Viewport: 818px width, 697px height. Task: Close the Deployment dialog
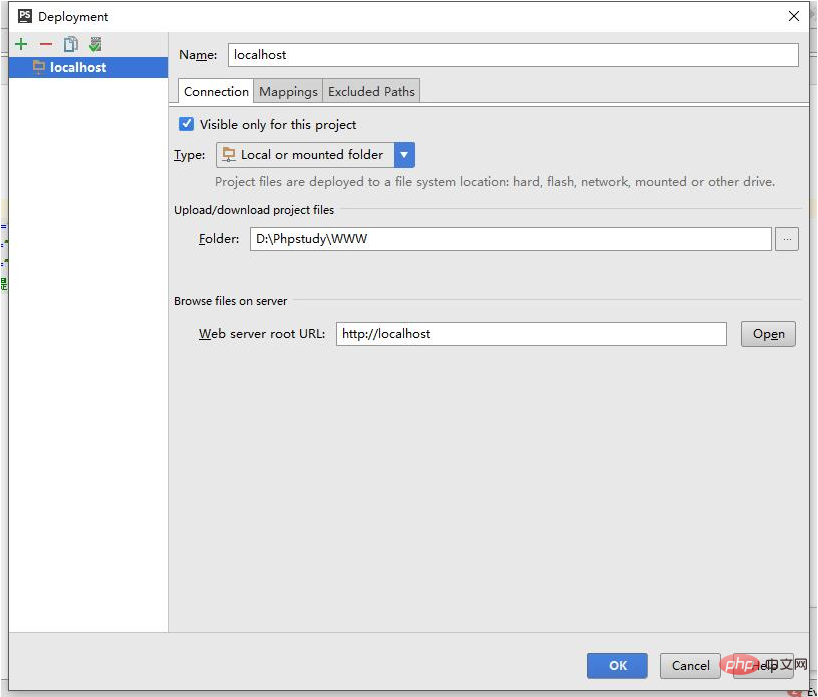(793, 16)
